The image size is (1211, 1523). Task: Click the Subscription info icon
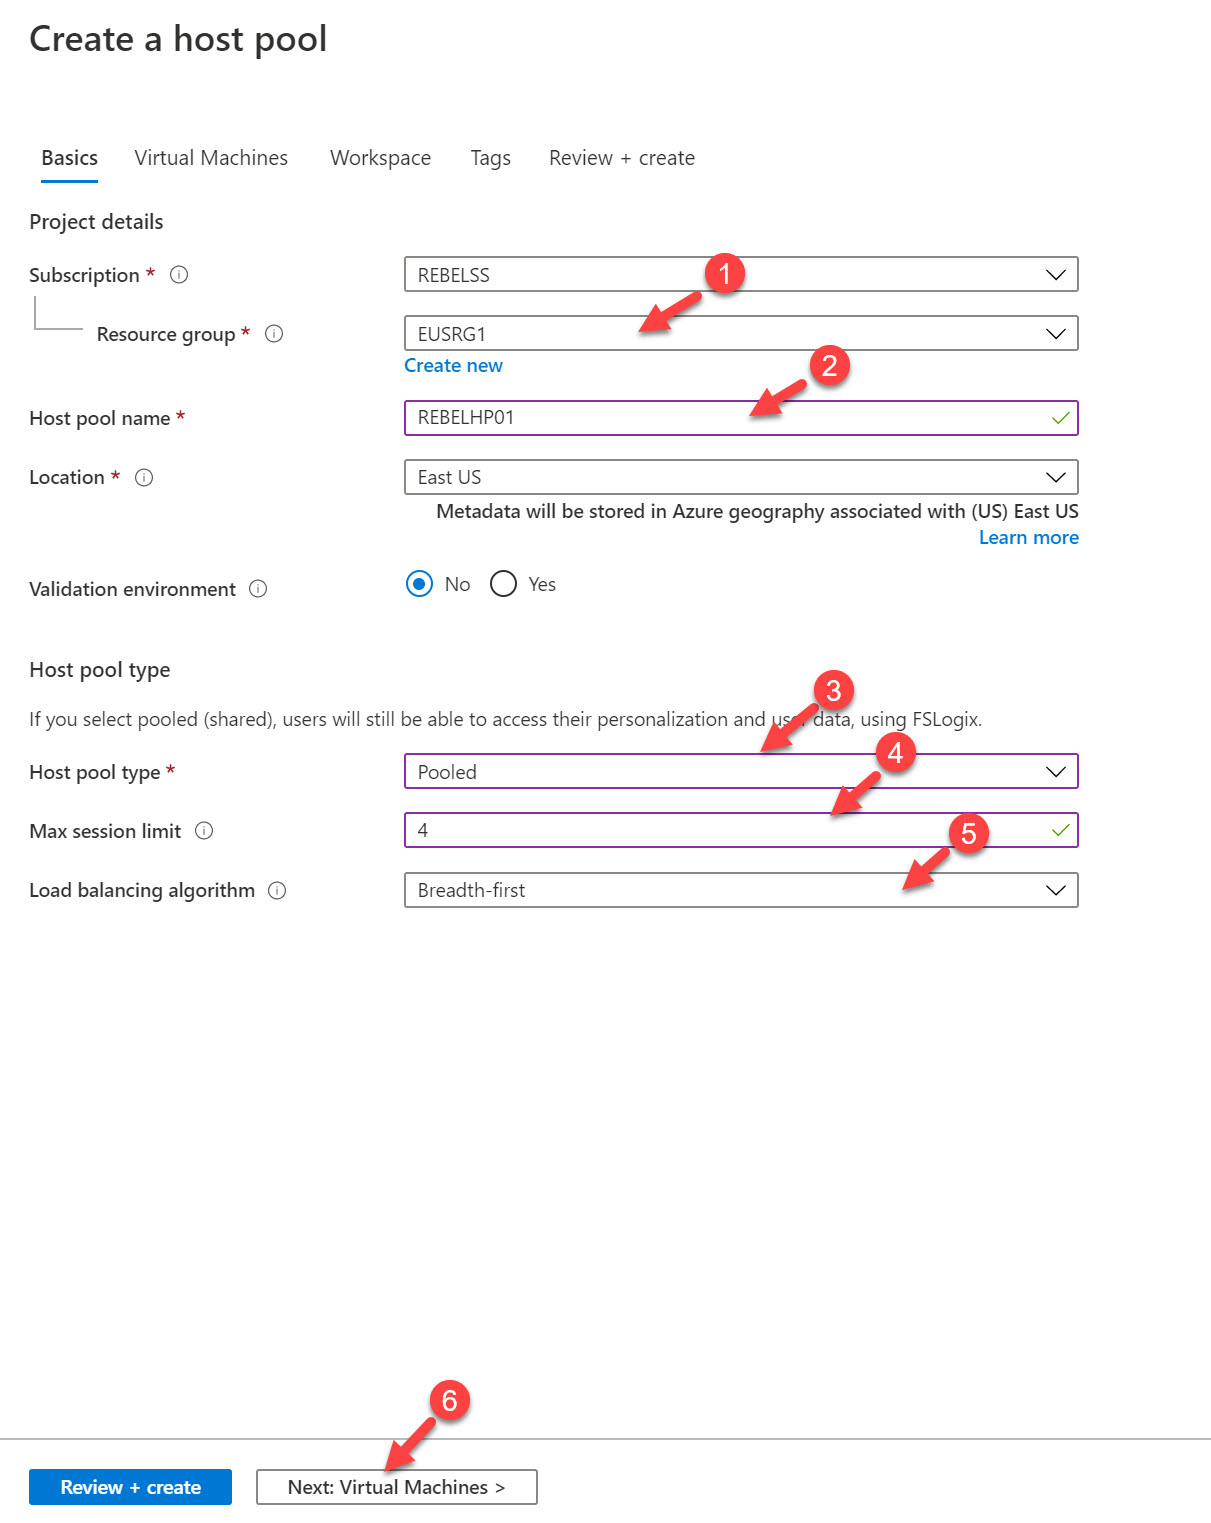pos(179,274)
